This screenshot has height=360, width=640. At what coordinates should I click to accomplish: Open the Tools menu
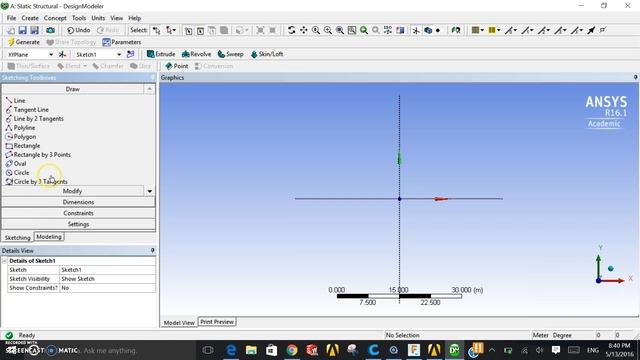[79, 18]
